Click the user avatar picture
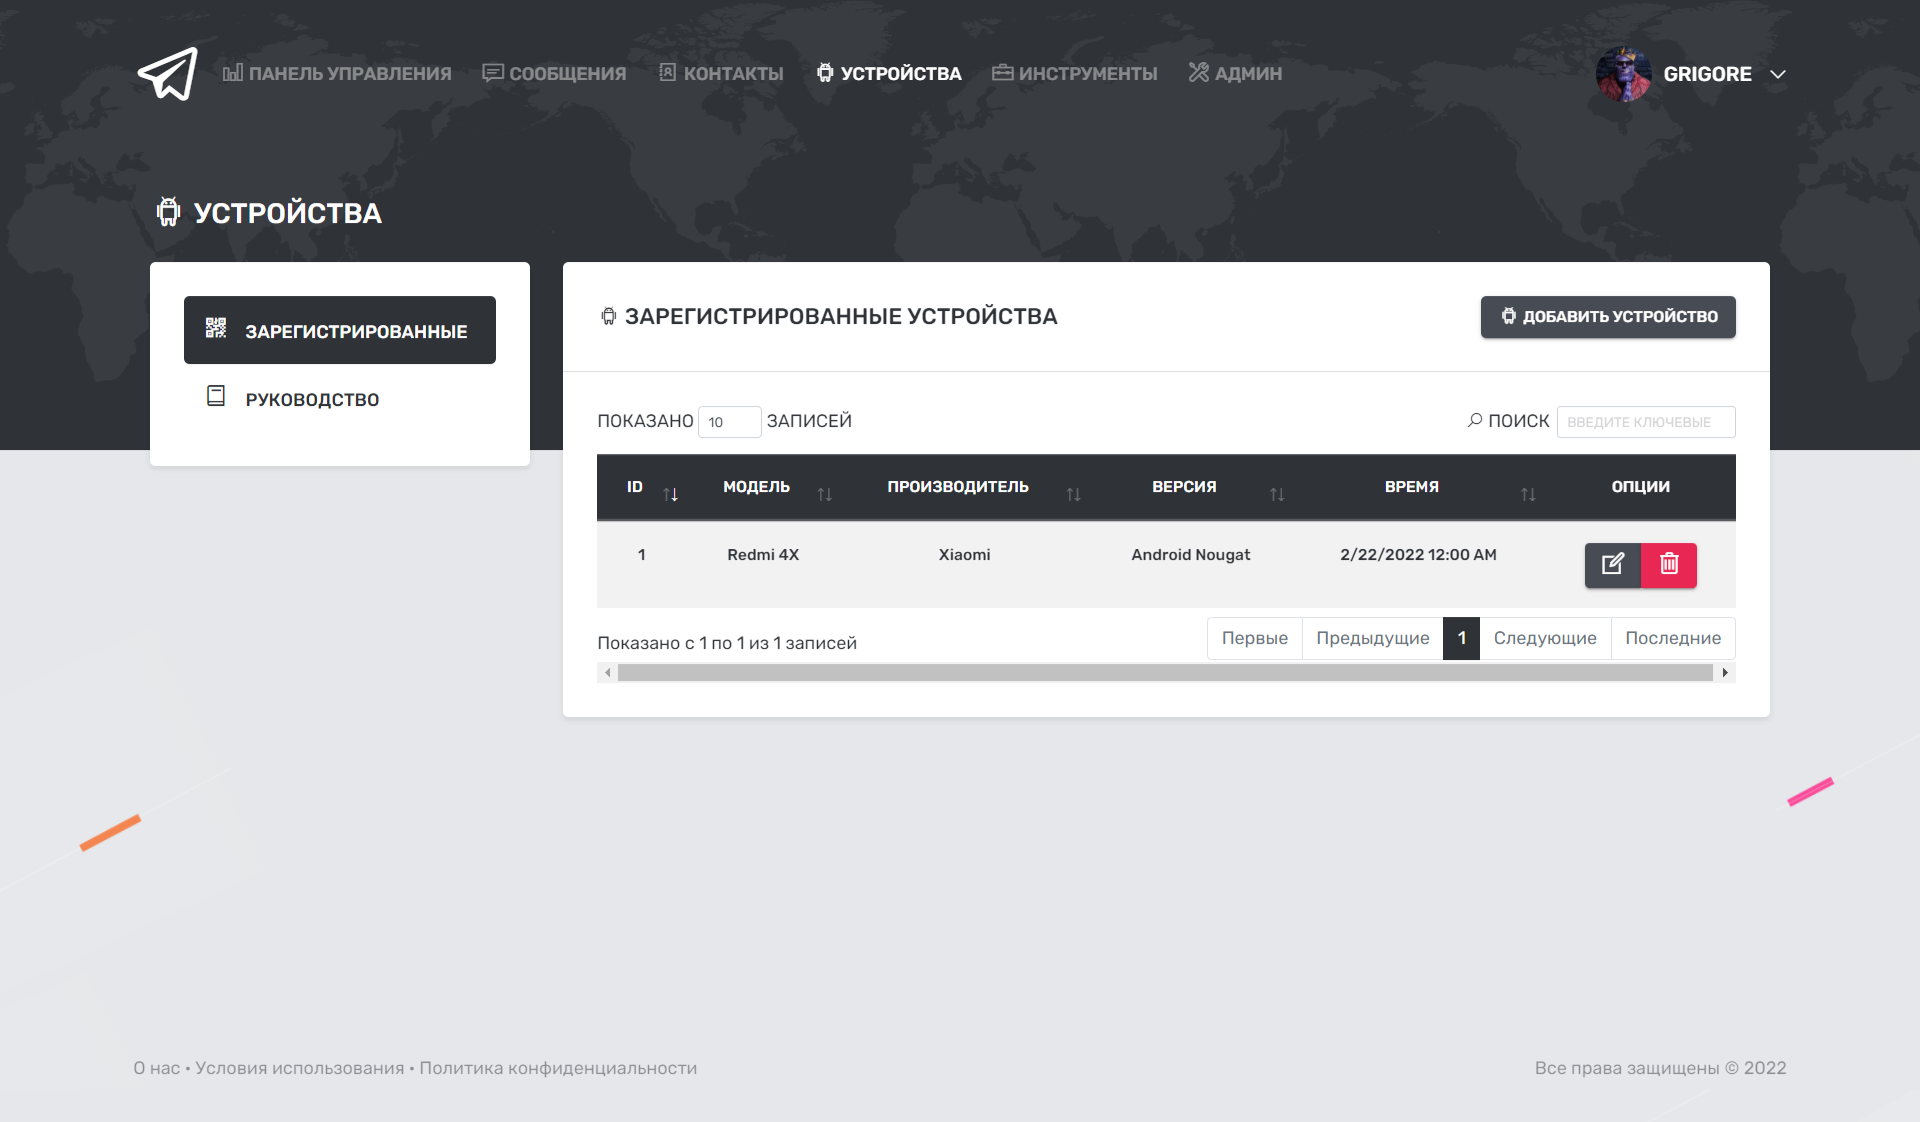Viewport: 1920px width, 1122px height. (x=1623, y=74)
